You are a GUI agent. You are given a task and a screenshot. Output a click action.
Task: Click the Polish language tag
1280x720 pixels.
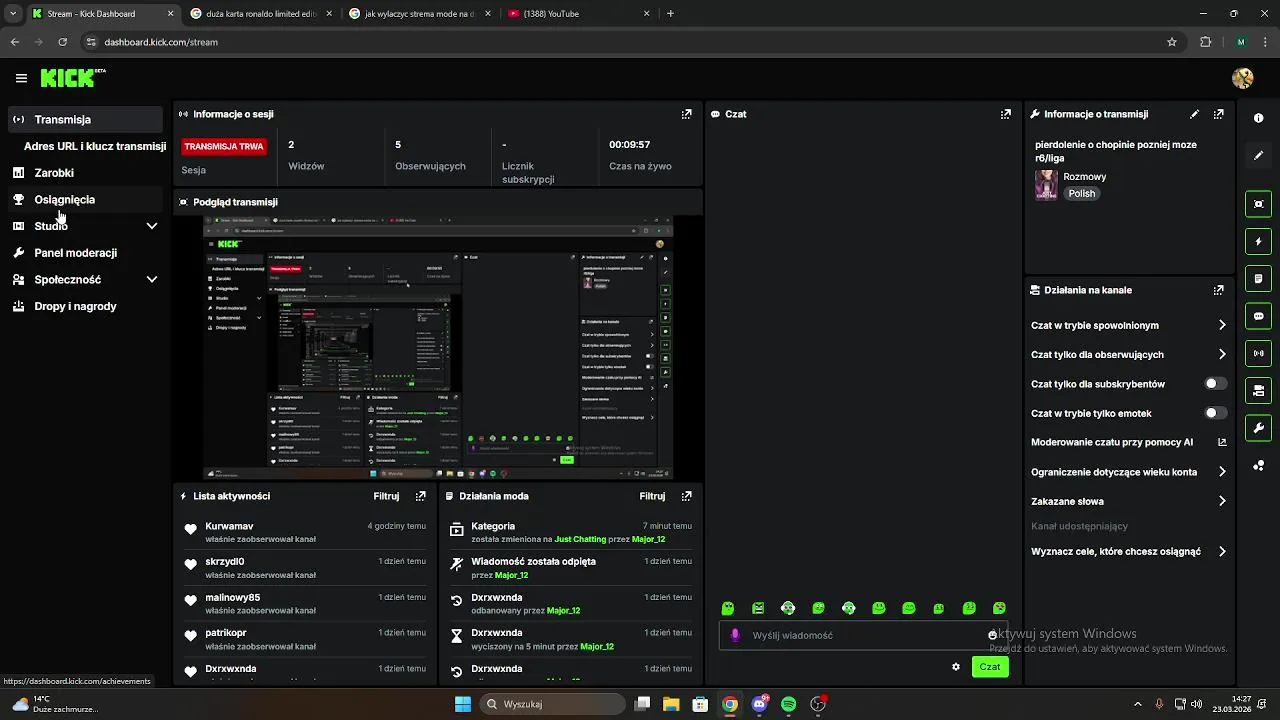tap(1081, 194)
